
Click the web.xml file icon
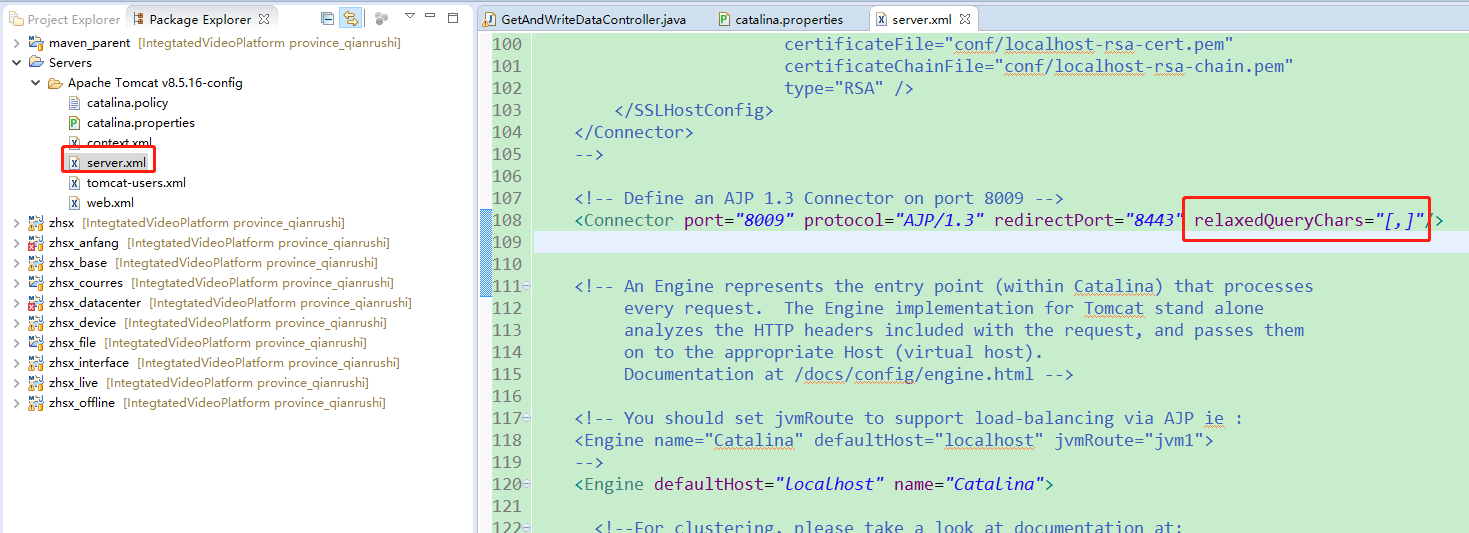[x=75, y=202]
